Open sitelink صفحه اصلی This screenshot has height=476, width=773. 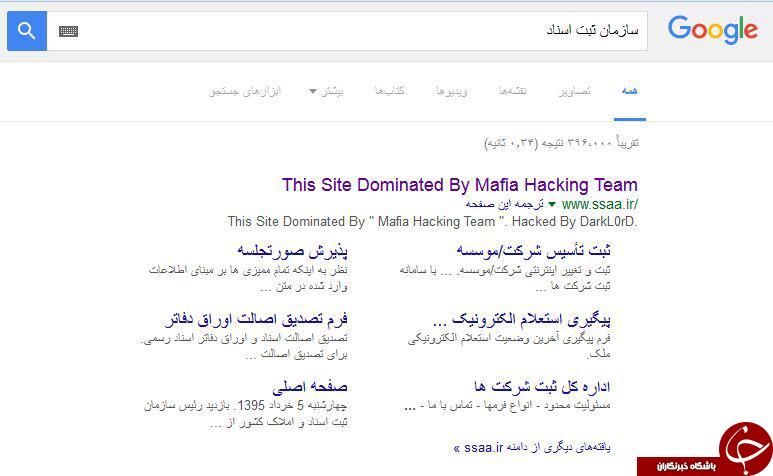pos(310,387)
